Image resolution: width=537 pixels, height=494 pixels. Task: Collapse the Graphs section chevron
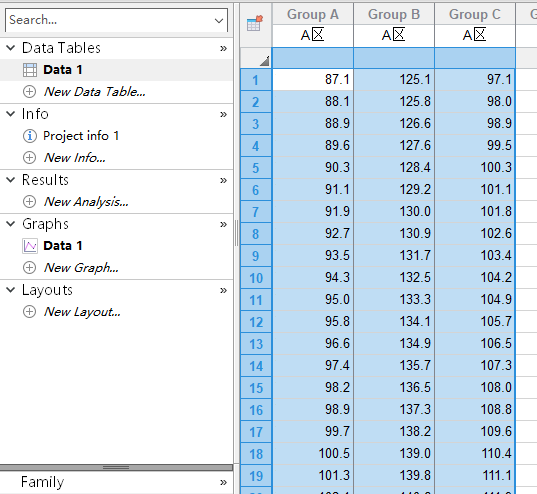coord(11,224)
